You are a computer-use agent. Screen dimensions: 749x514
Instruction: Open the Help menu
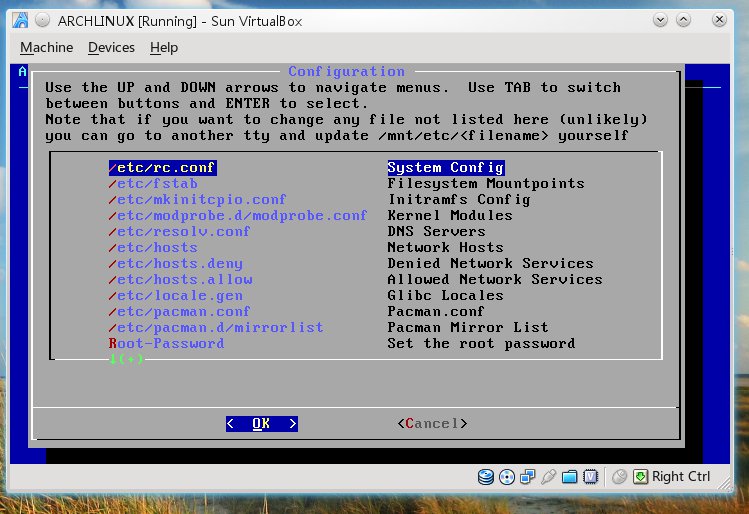tap(164, 47)
